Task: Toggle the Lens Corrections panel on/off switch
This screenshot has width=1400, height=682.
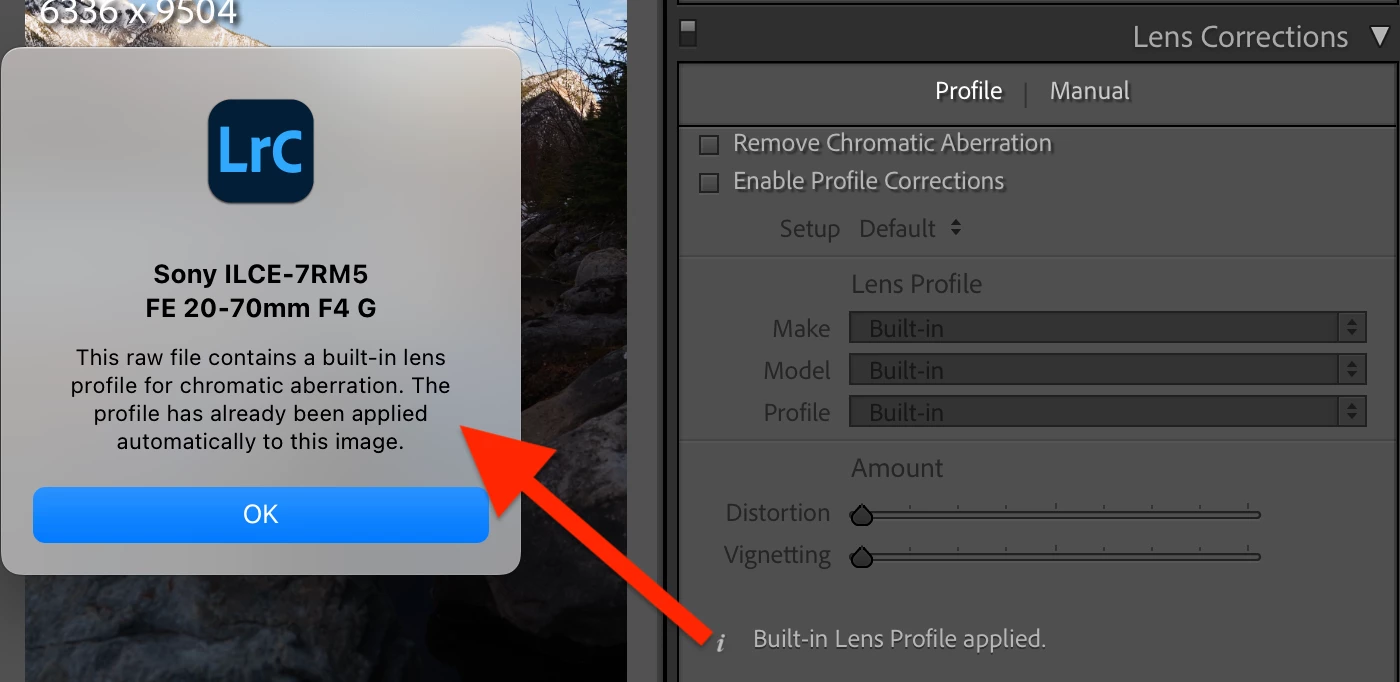Action: (x=687, y=33)
